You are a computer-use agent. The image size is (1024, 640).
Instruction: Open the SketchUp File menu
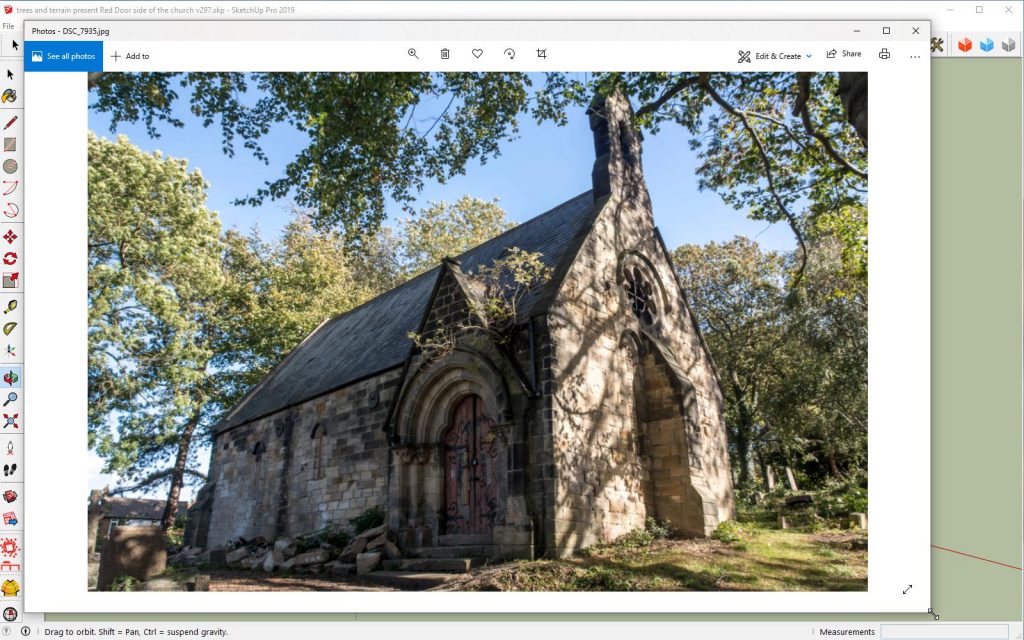(x=8, y=26)
